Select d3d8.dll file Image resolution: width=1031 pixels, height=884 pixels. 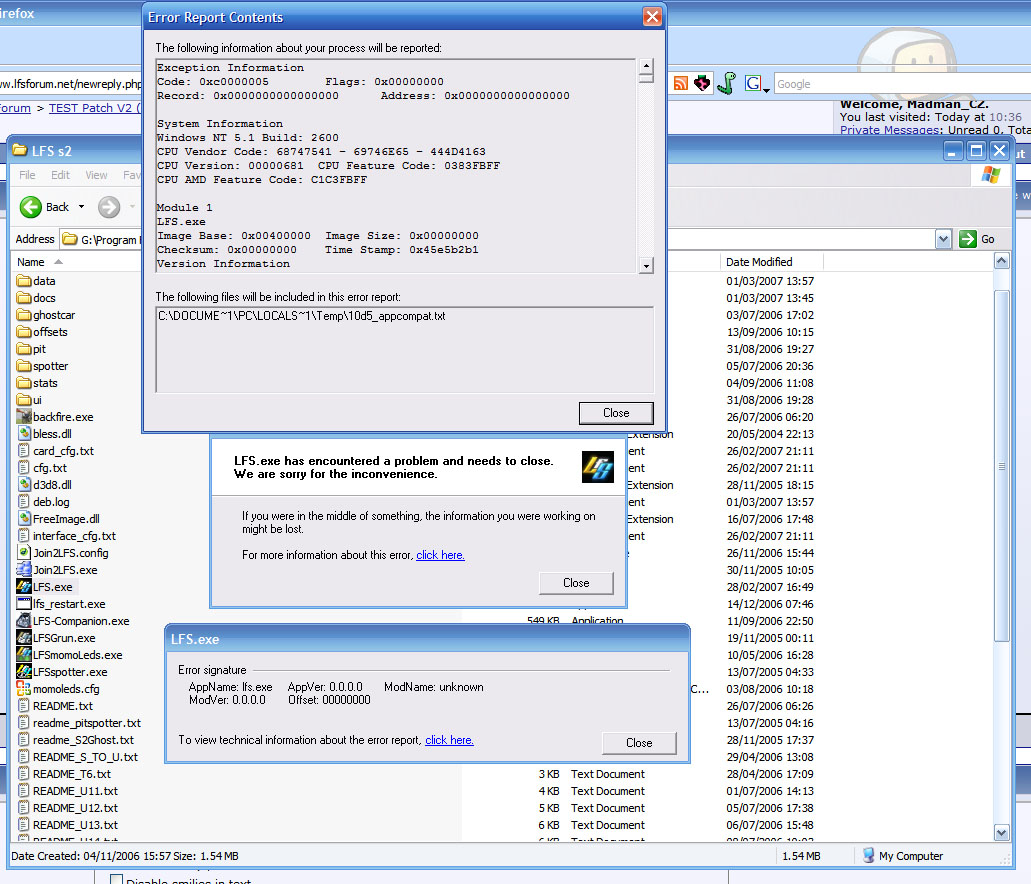pos(45,485)
